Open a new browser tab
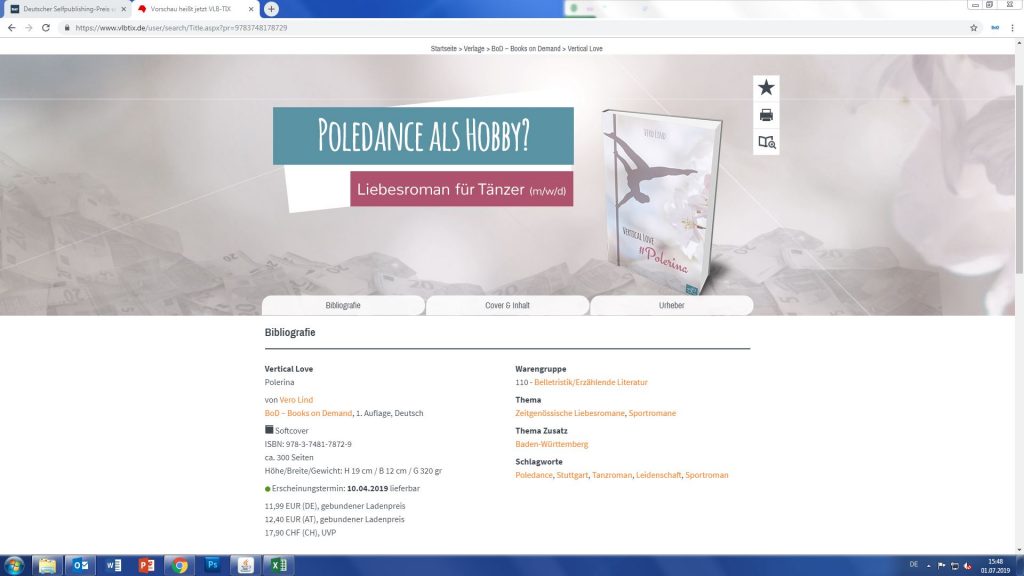This screenshot has width=1024, height=576. coord(271,9)
